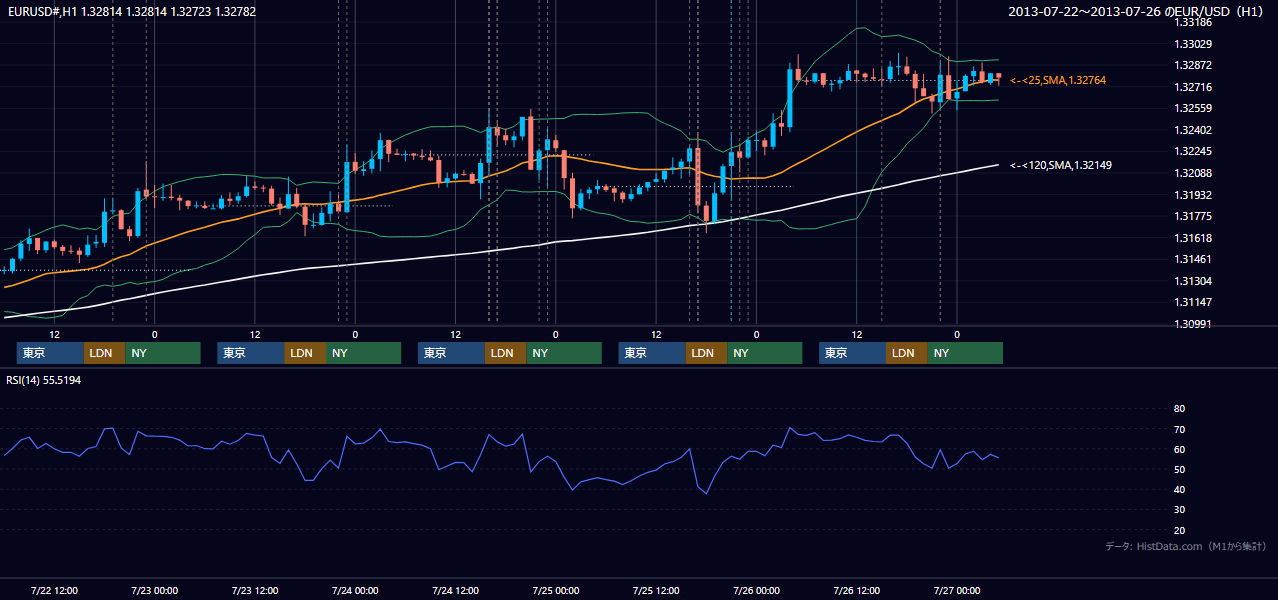Click price axis label 1.30991
This screenshot has width=1278, height=600.
tap(1192, 324)
